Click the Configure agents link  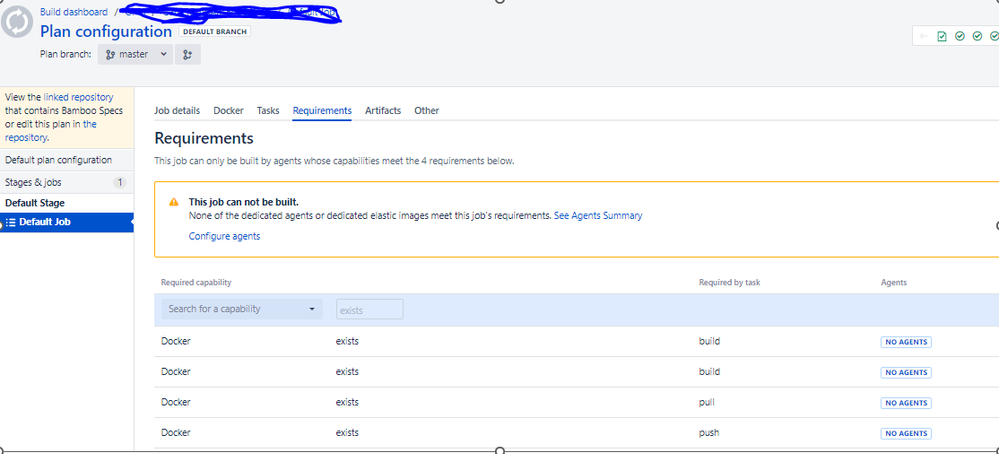[224, 236]
